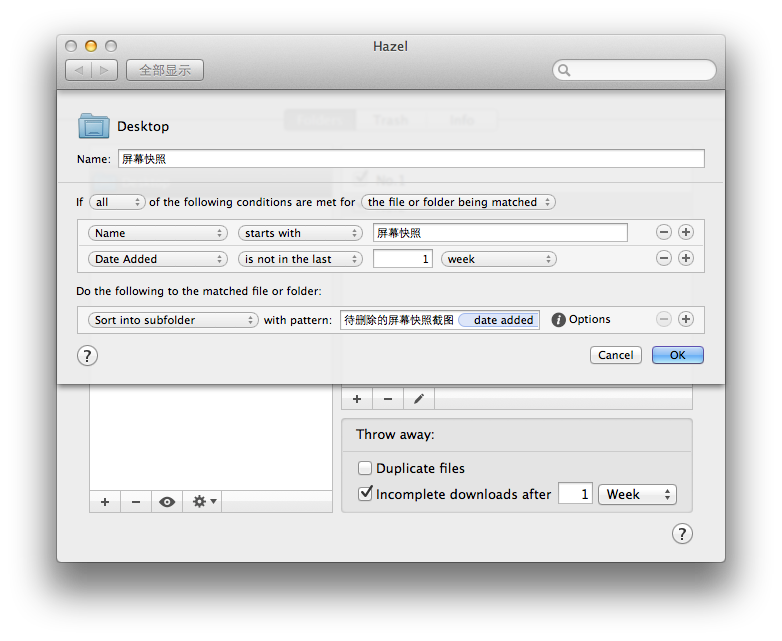This screenshot has height=641, width=782.
Task: Click the Cancel button
Action: point(615,355)
